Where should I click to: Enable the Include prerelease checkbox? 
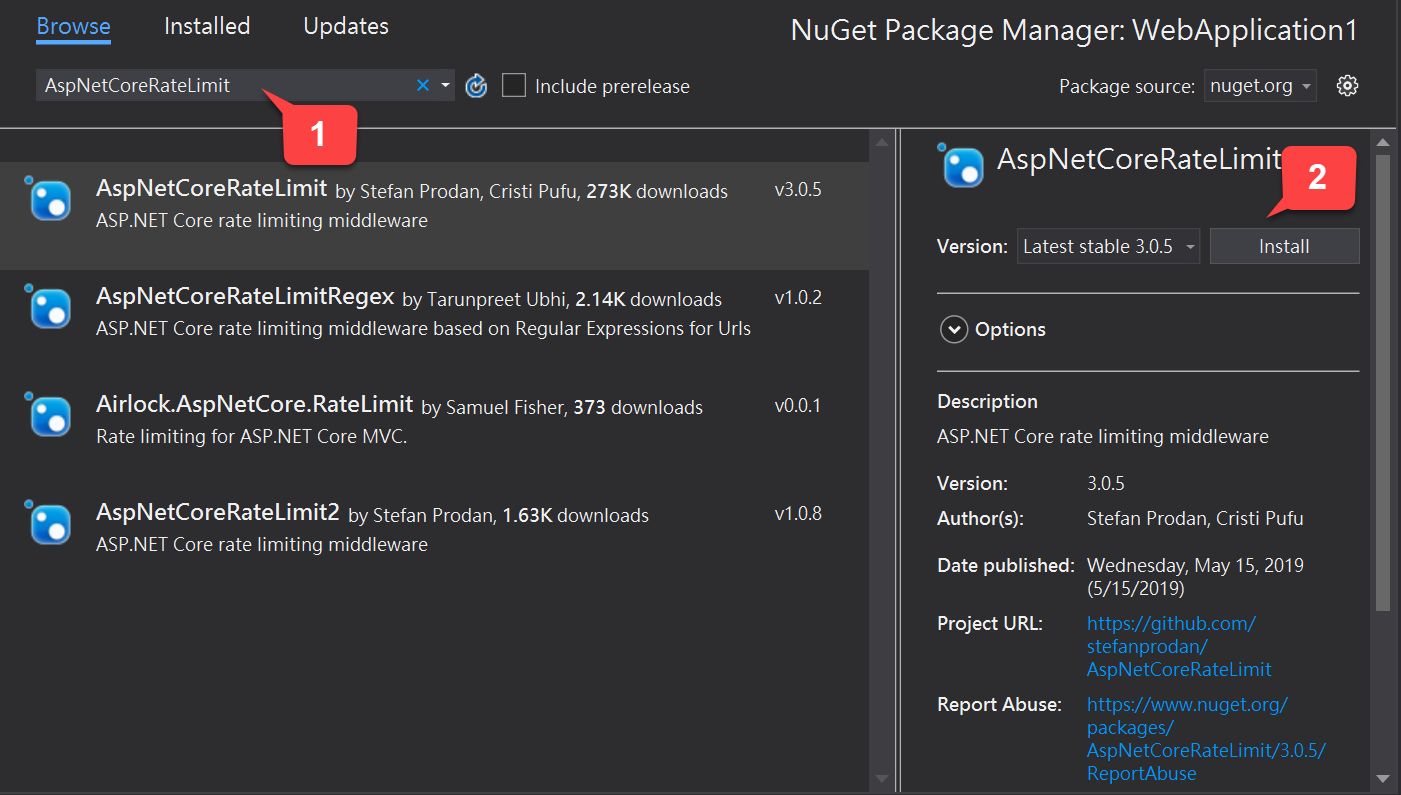pyautogui.click(x=514, y=85)
